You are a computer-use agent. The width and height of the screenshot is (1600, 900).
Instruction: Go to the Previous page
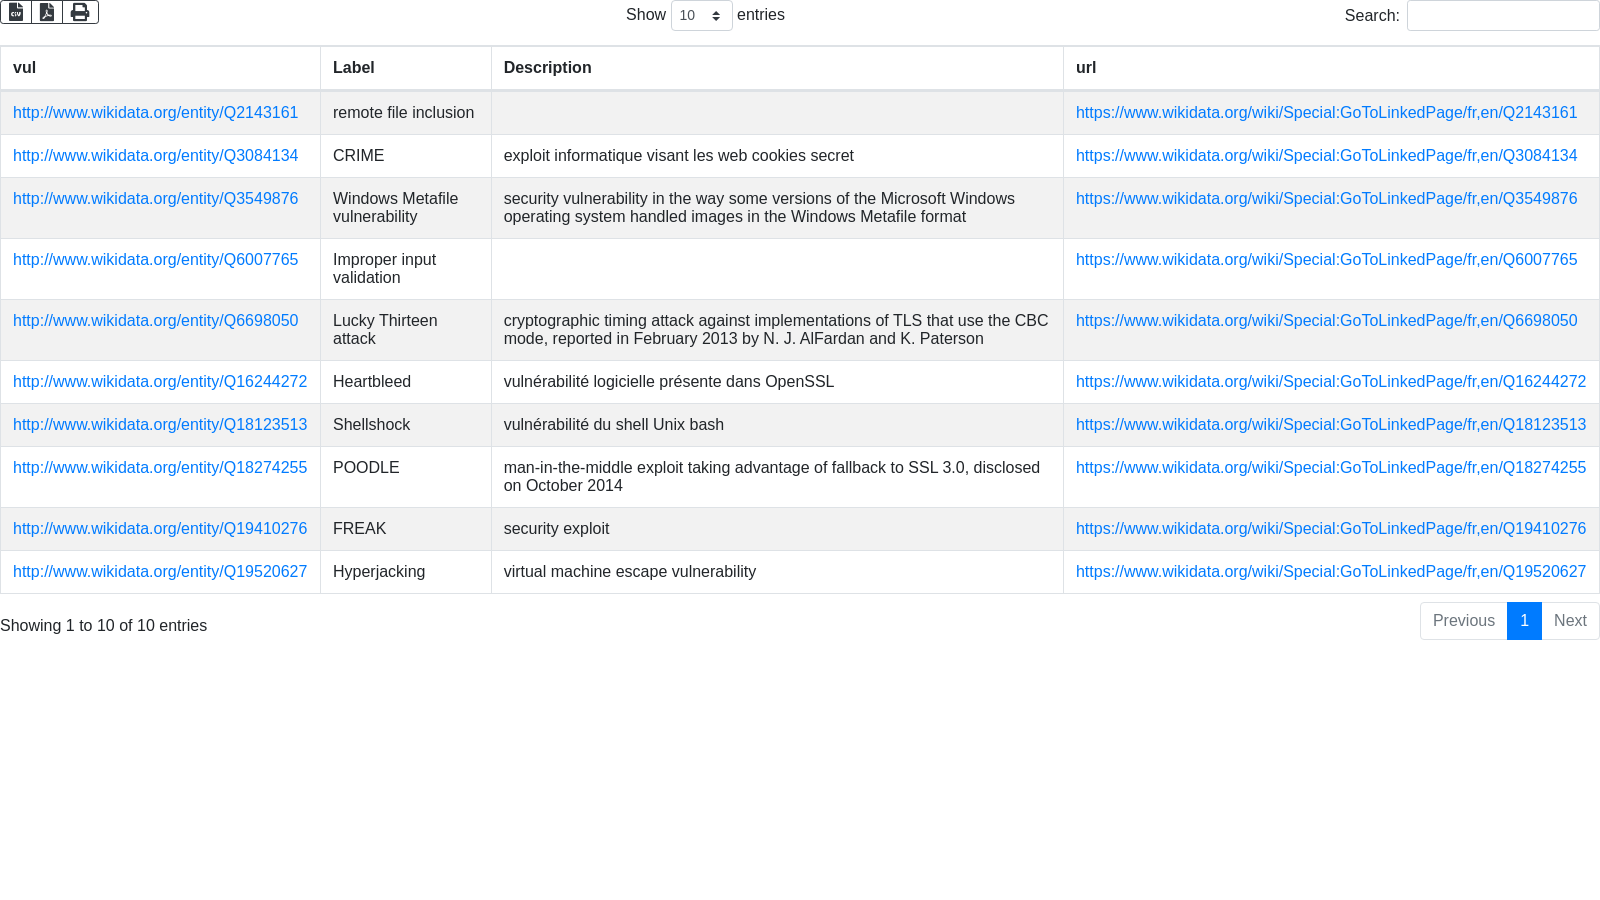click(1463, 621)
